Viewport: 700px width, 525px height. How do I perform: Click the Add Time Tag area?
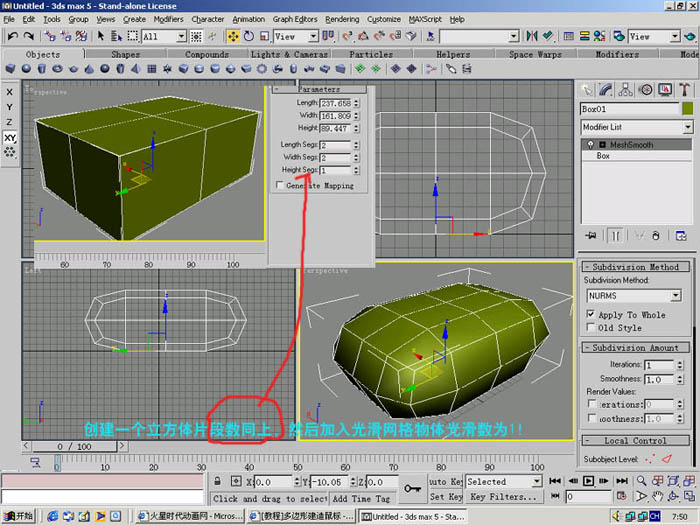(362, 498)
